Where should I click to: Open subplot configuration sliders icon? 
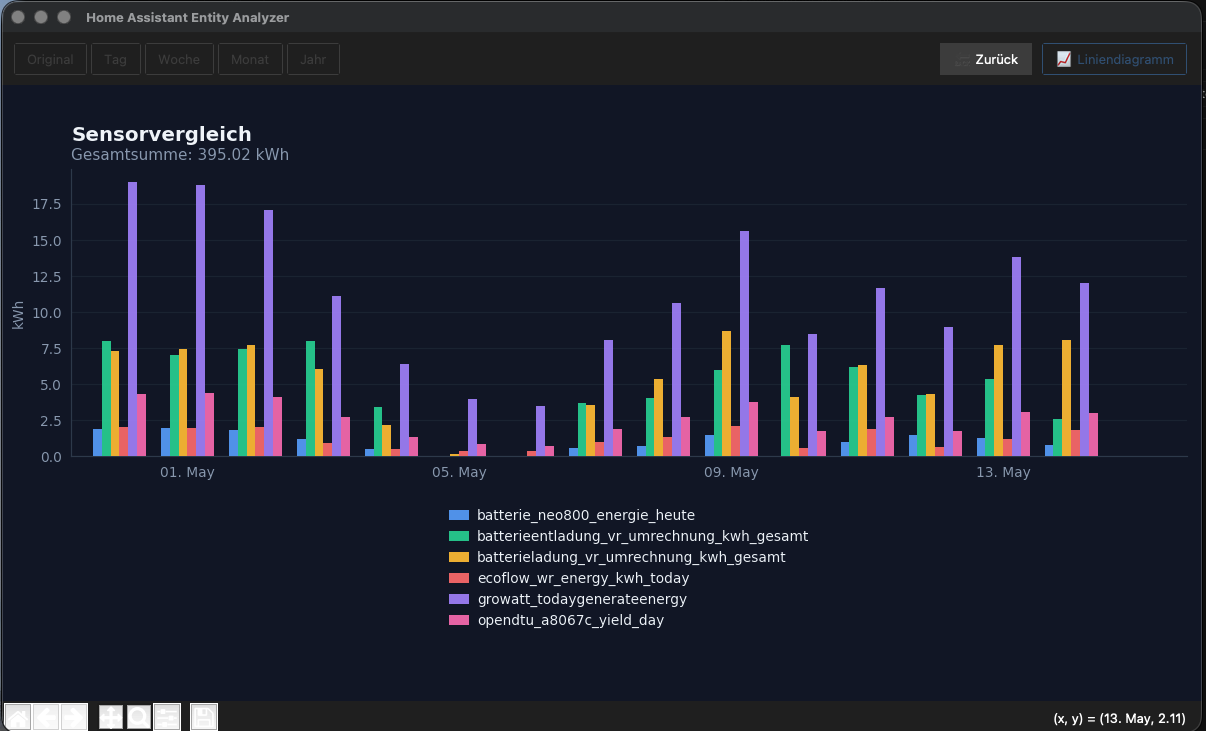167,717
